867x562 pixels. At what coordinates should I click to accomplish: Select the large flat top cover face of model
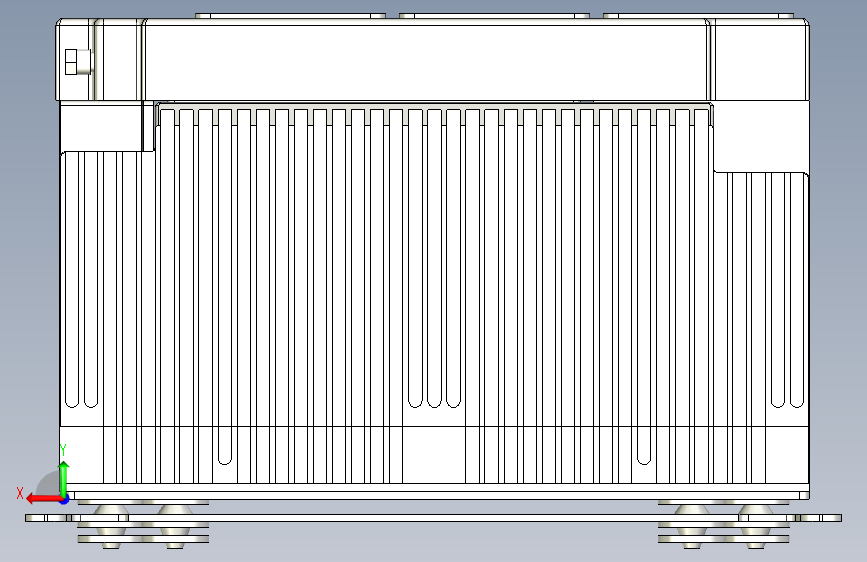(x=426, y=62)
